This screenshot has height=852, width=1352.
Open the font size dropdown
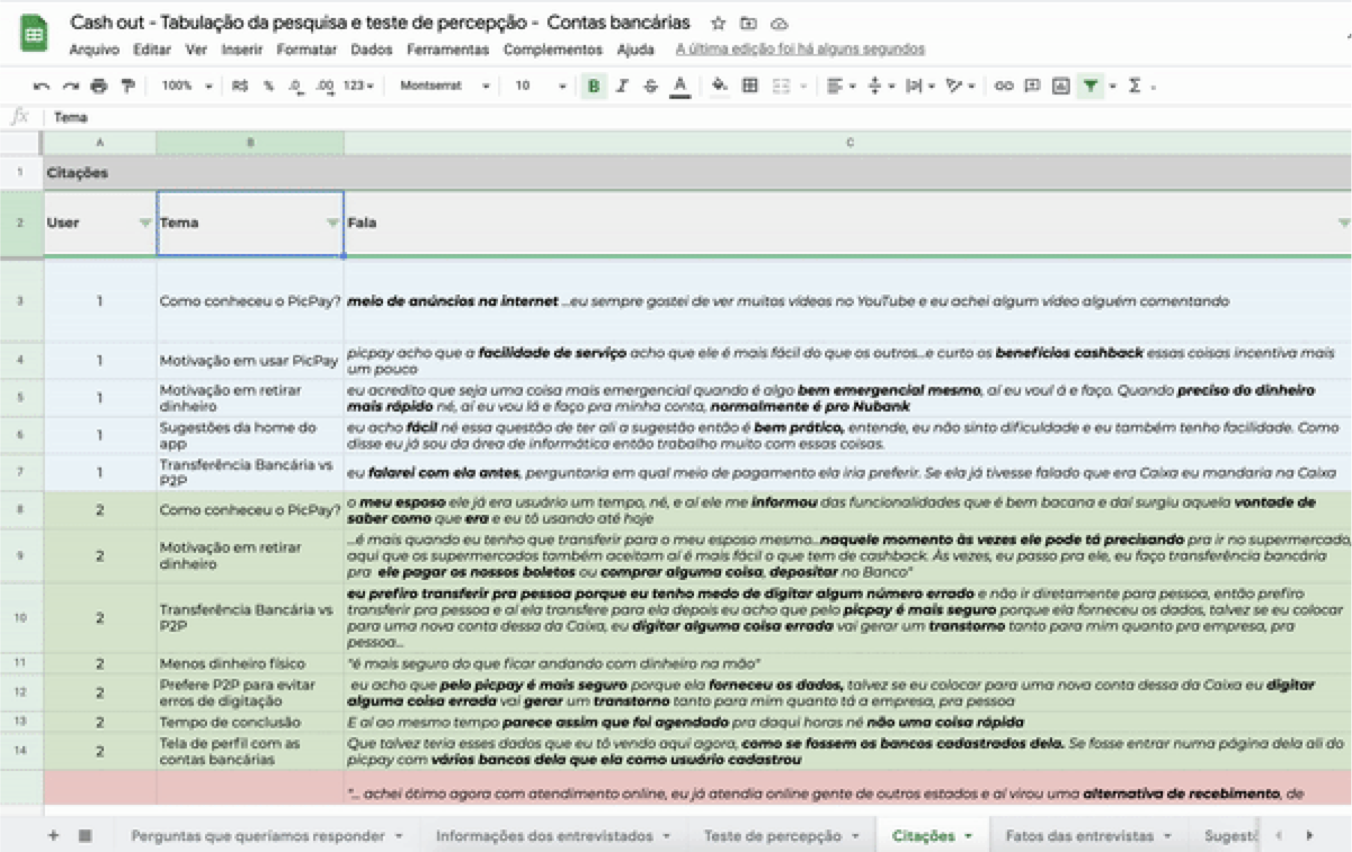click(x=540, y=86)
